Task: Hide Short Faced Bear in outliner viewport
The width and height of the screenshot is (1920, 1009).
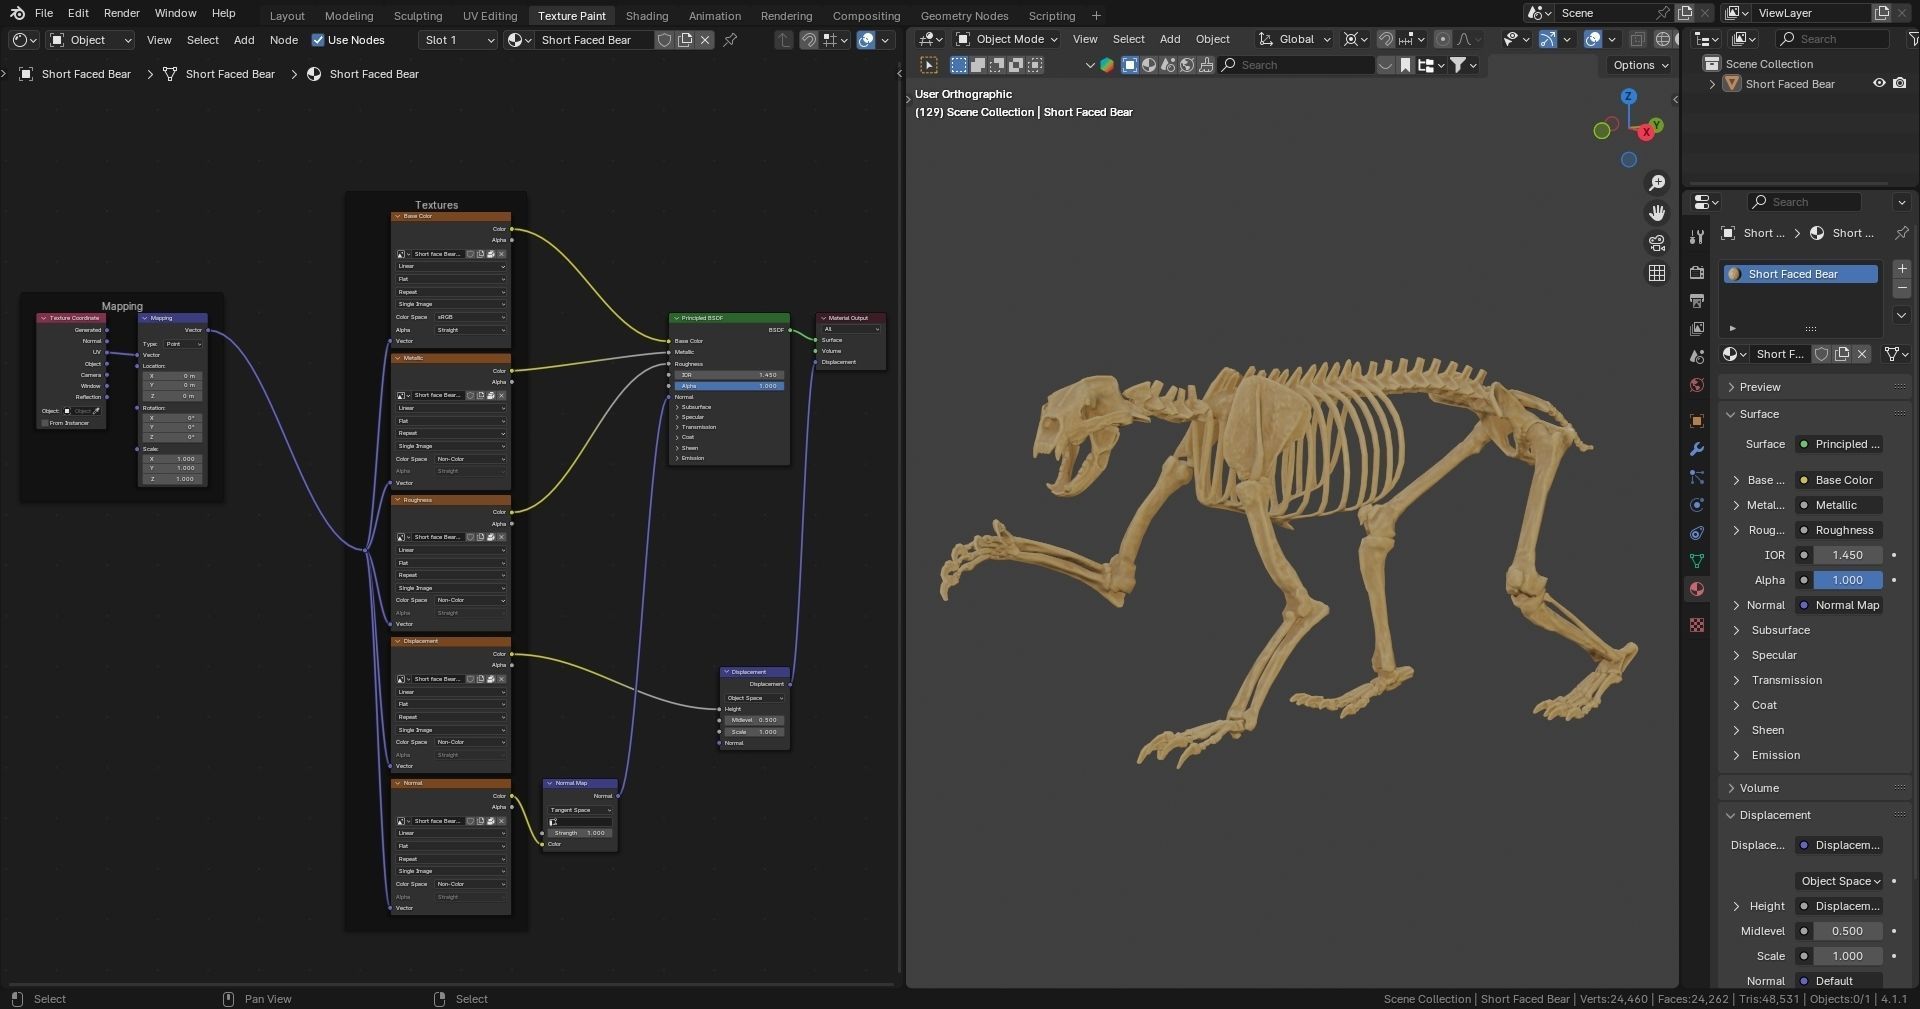Action: point(1879,84)
